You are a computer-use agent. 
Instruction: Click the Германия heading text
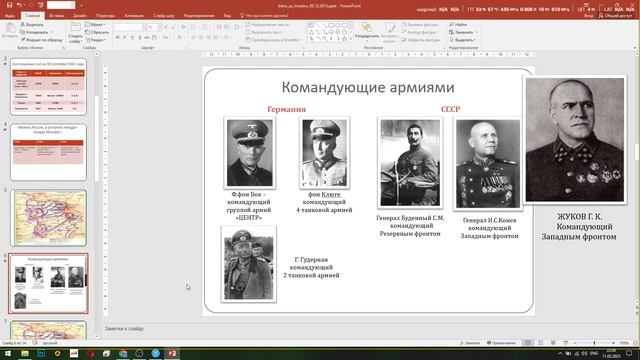tap(286, 109)
